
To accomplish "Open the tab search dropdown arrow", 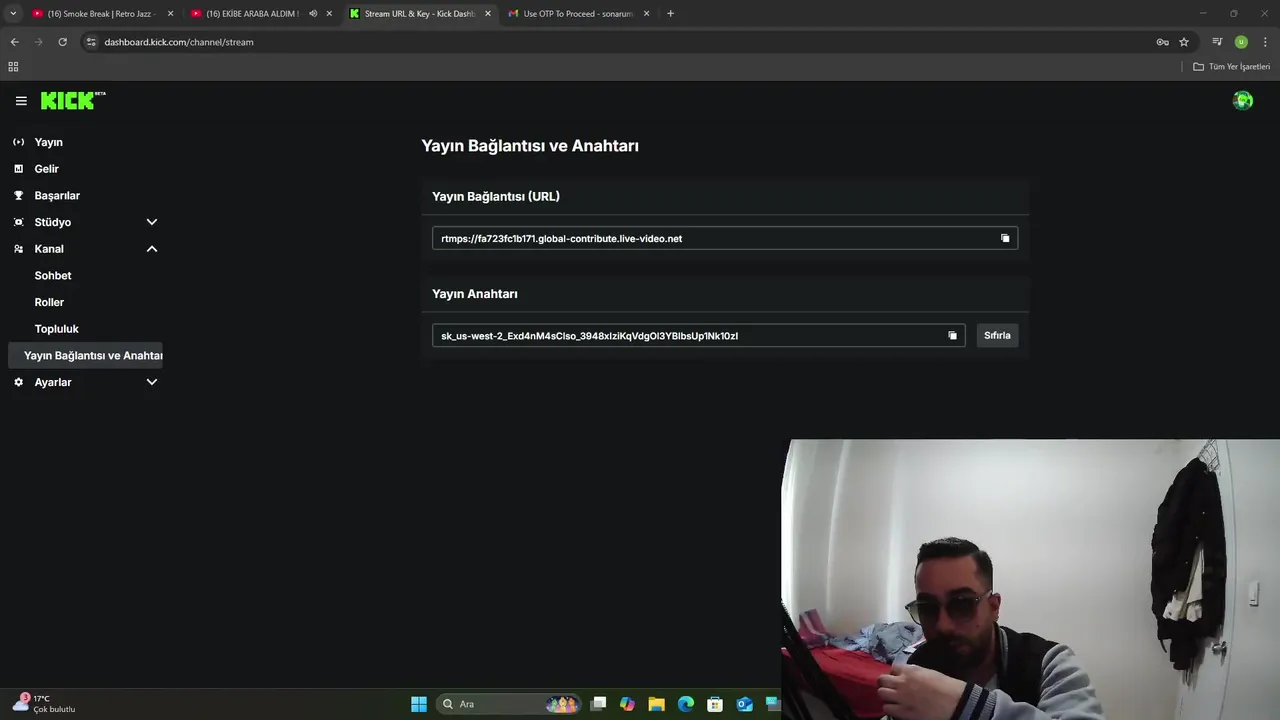I will 13,14.
